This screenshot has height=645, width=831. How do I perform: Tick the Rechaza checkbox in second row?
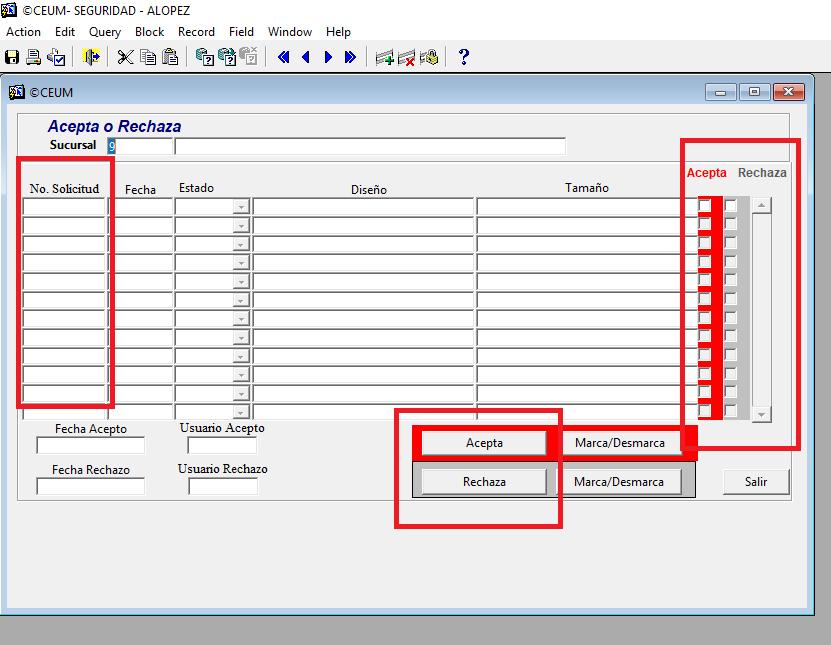click(731, 224)
